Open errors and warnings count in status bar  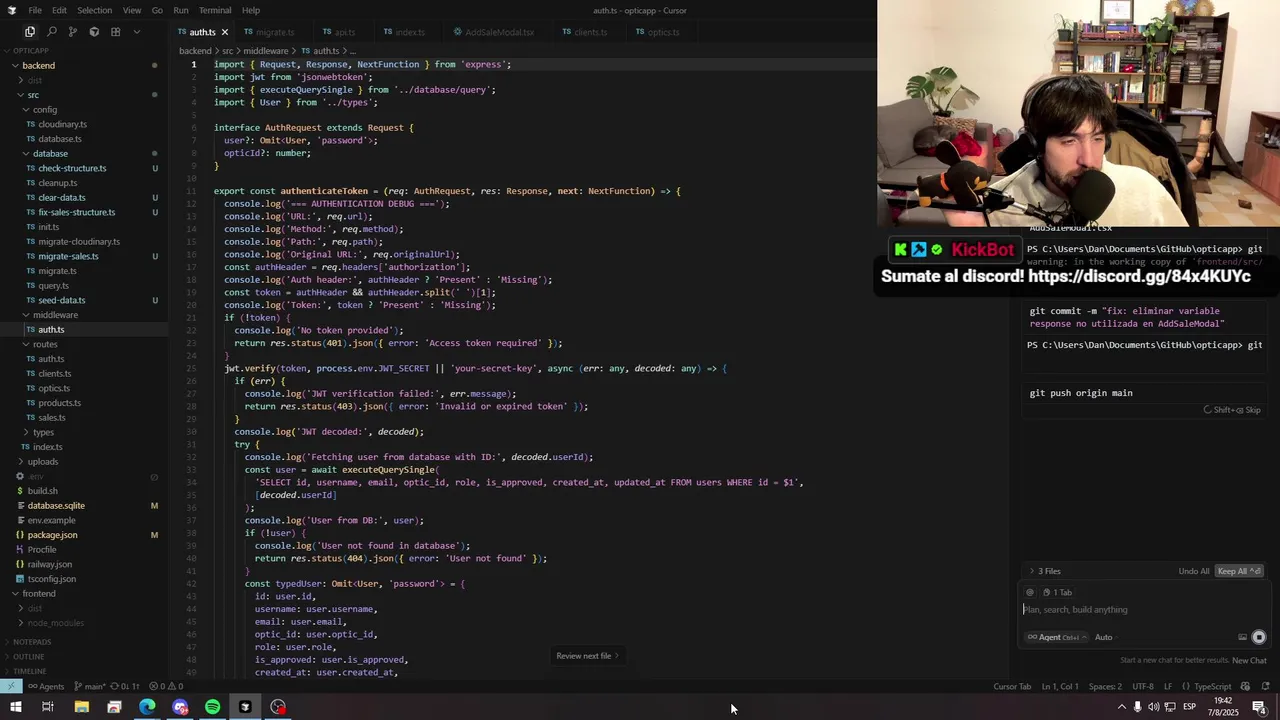point(166,686)
